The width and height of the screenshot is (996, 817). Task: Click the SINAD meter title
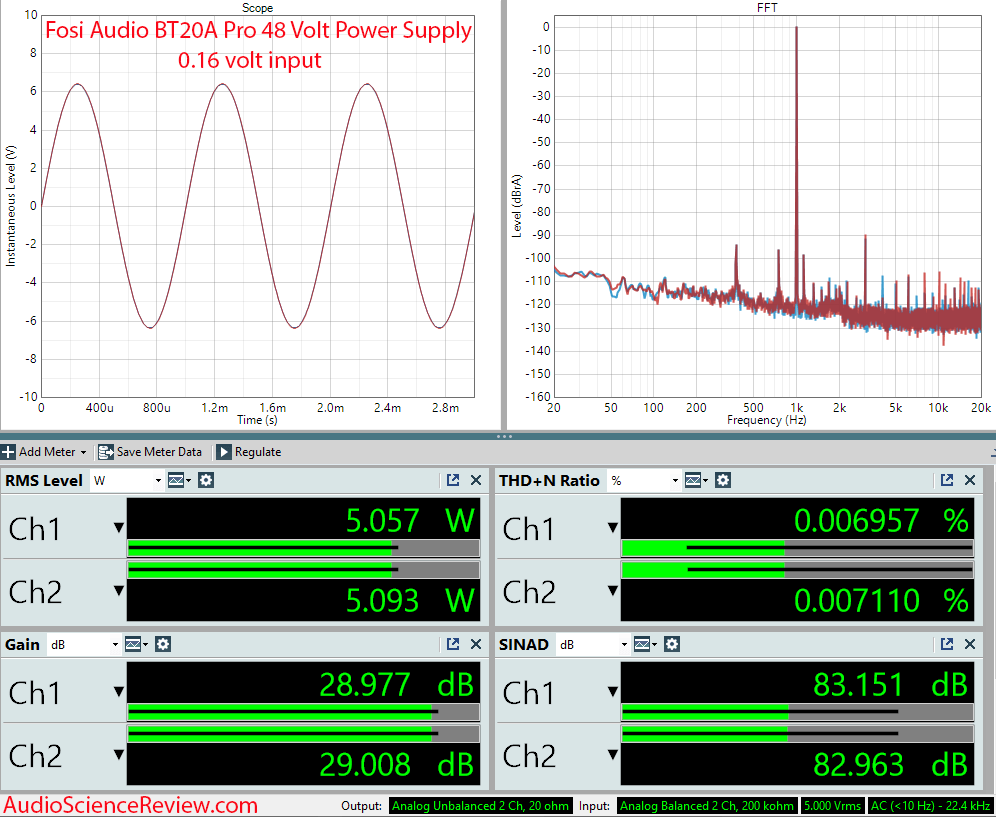pos(523,644)
